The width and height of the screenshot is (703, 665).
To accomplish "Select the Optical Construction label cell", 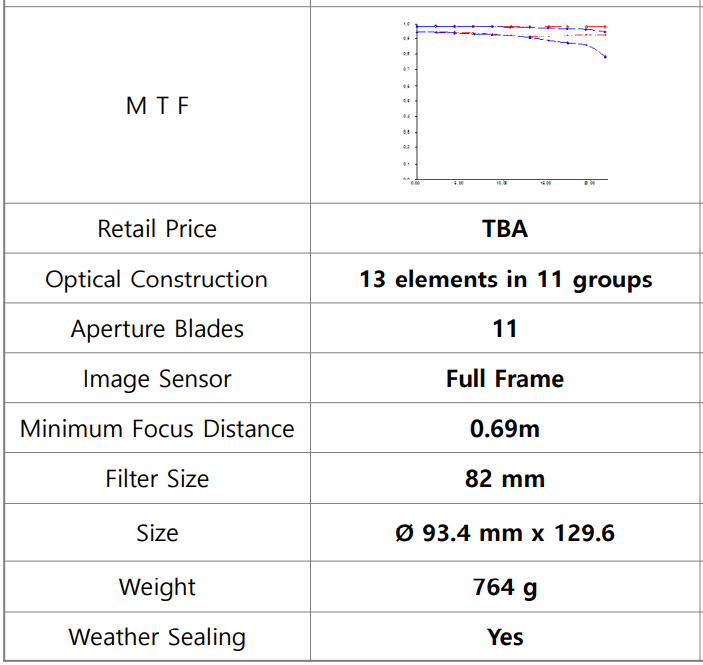I will pos(157,279).
